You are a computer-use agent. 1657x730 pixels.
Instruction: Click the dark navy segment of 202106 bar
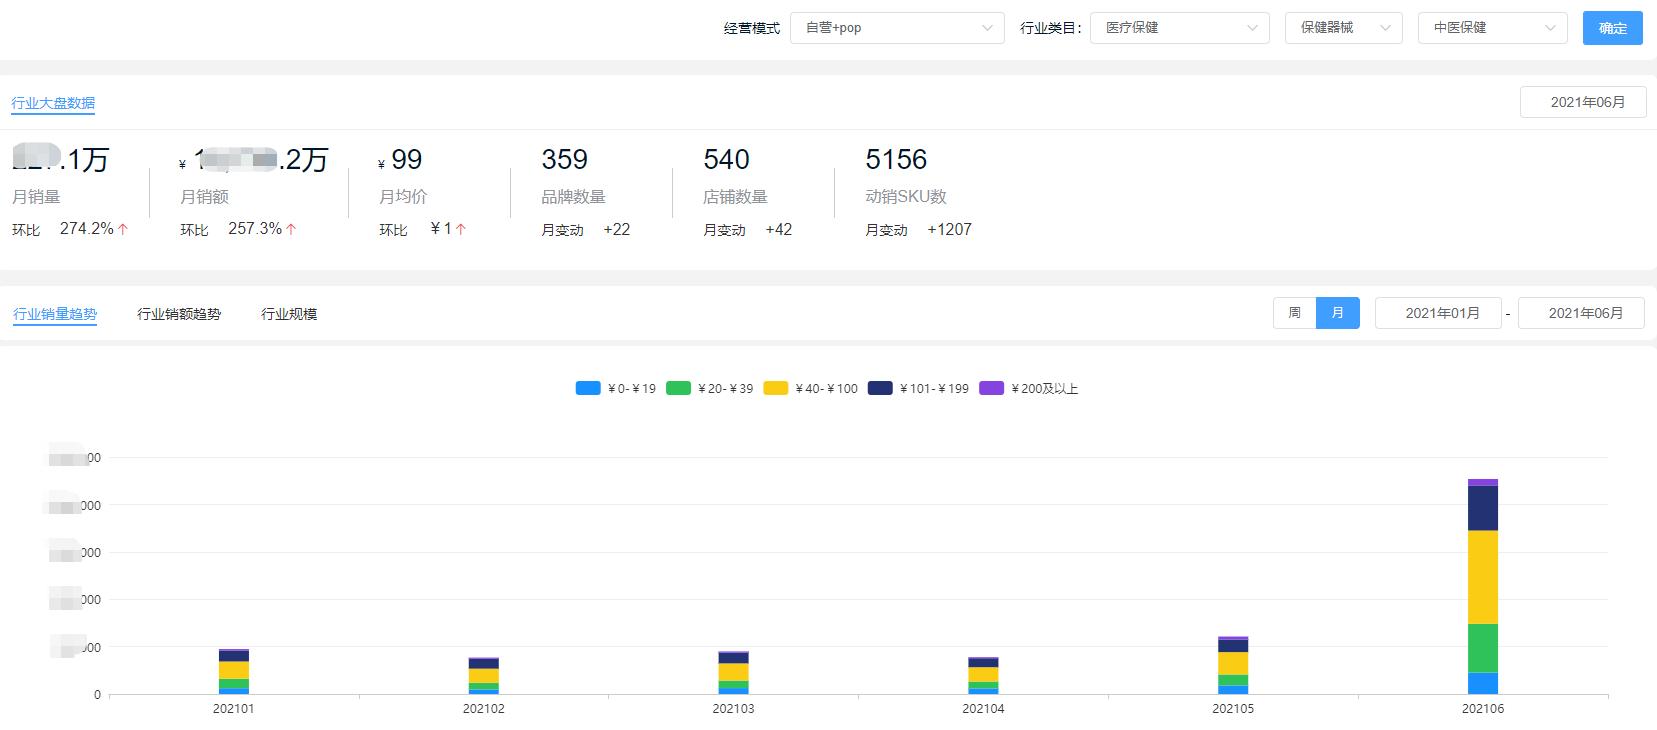pyautogui.click(x=1483, y=508)
